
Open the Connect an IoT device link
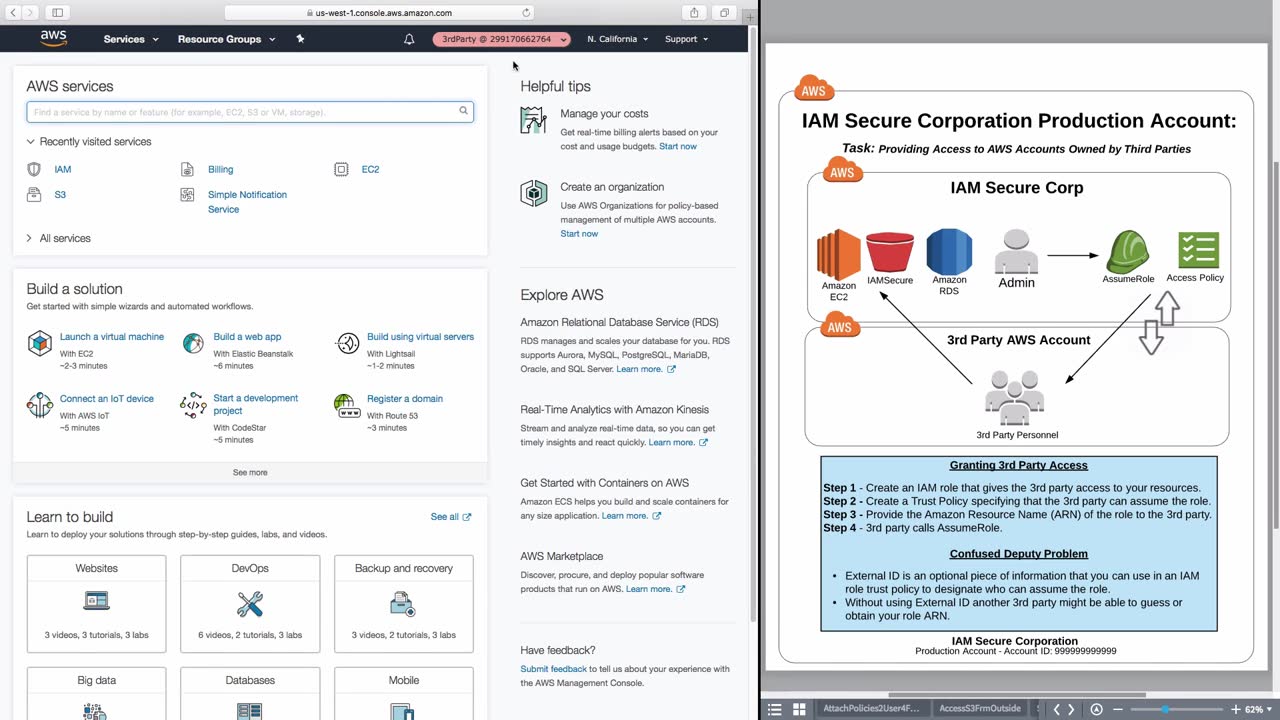click(x=107, y=398)
